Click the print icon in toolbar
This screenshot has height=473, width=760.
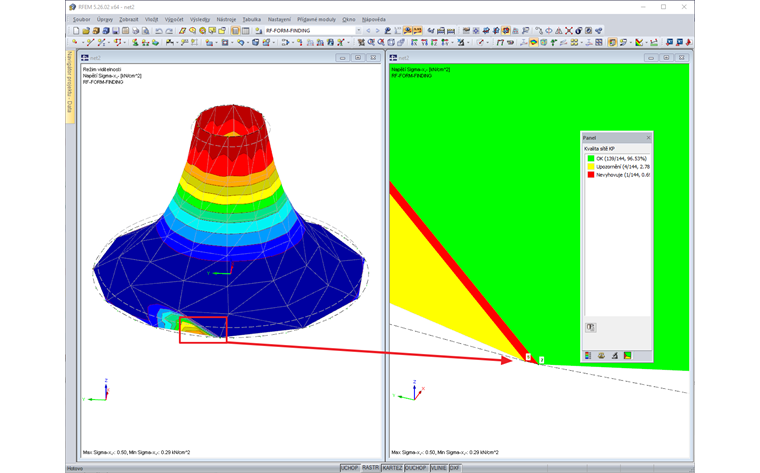pyautogui.click(x=136, y=31)
